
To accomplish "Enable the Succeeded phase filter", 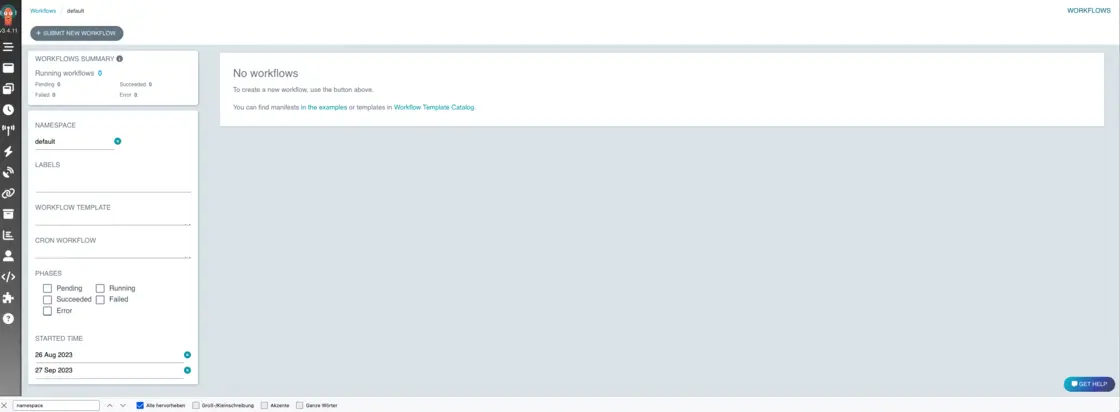I will pyautogui.click(x=47, y=299).
